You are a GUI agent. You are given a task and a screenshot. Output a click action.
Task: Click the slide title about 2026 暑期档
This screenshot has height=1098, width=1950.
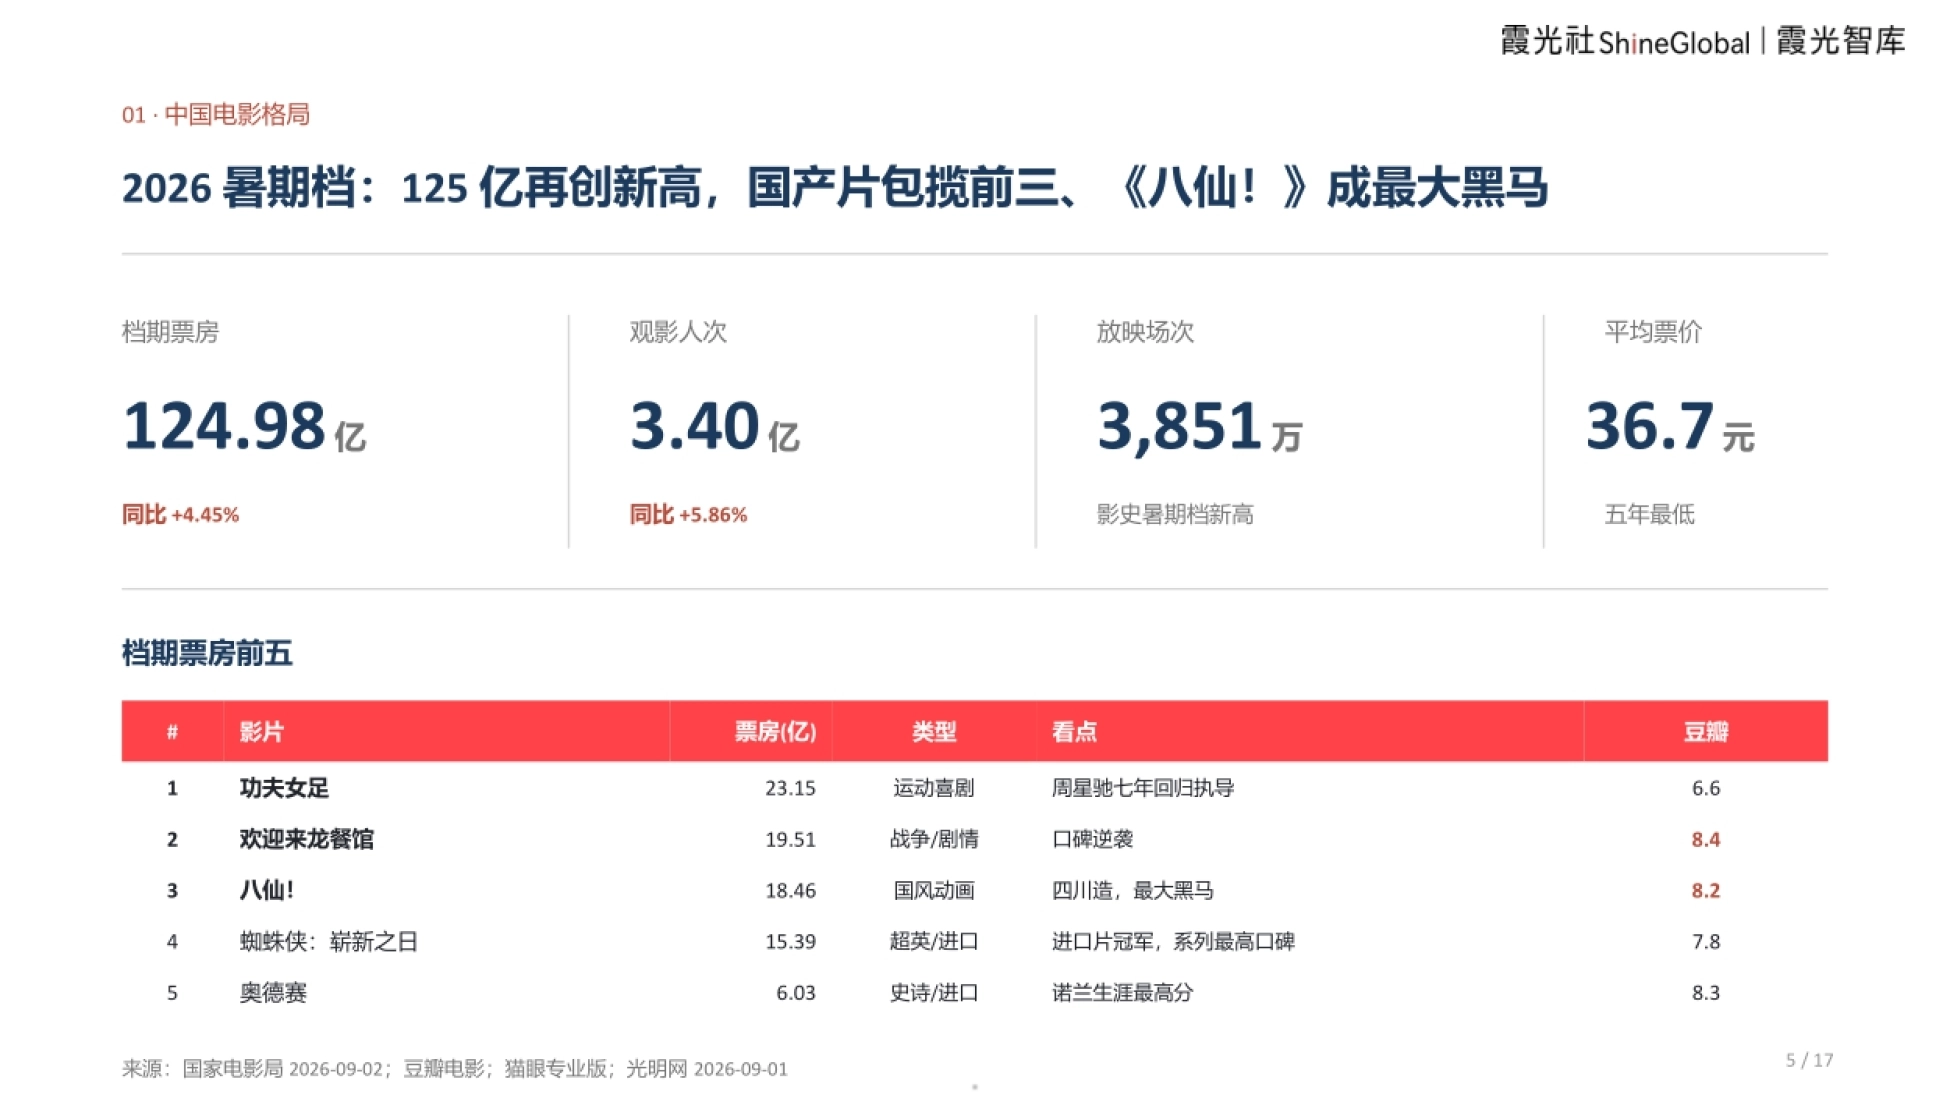(835, 188)
